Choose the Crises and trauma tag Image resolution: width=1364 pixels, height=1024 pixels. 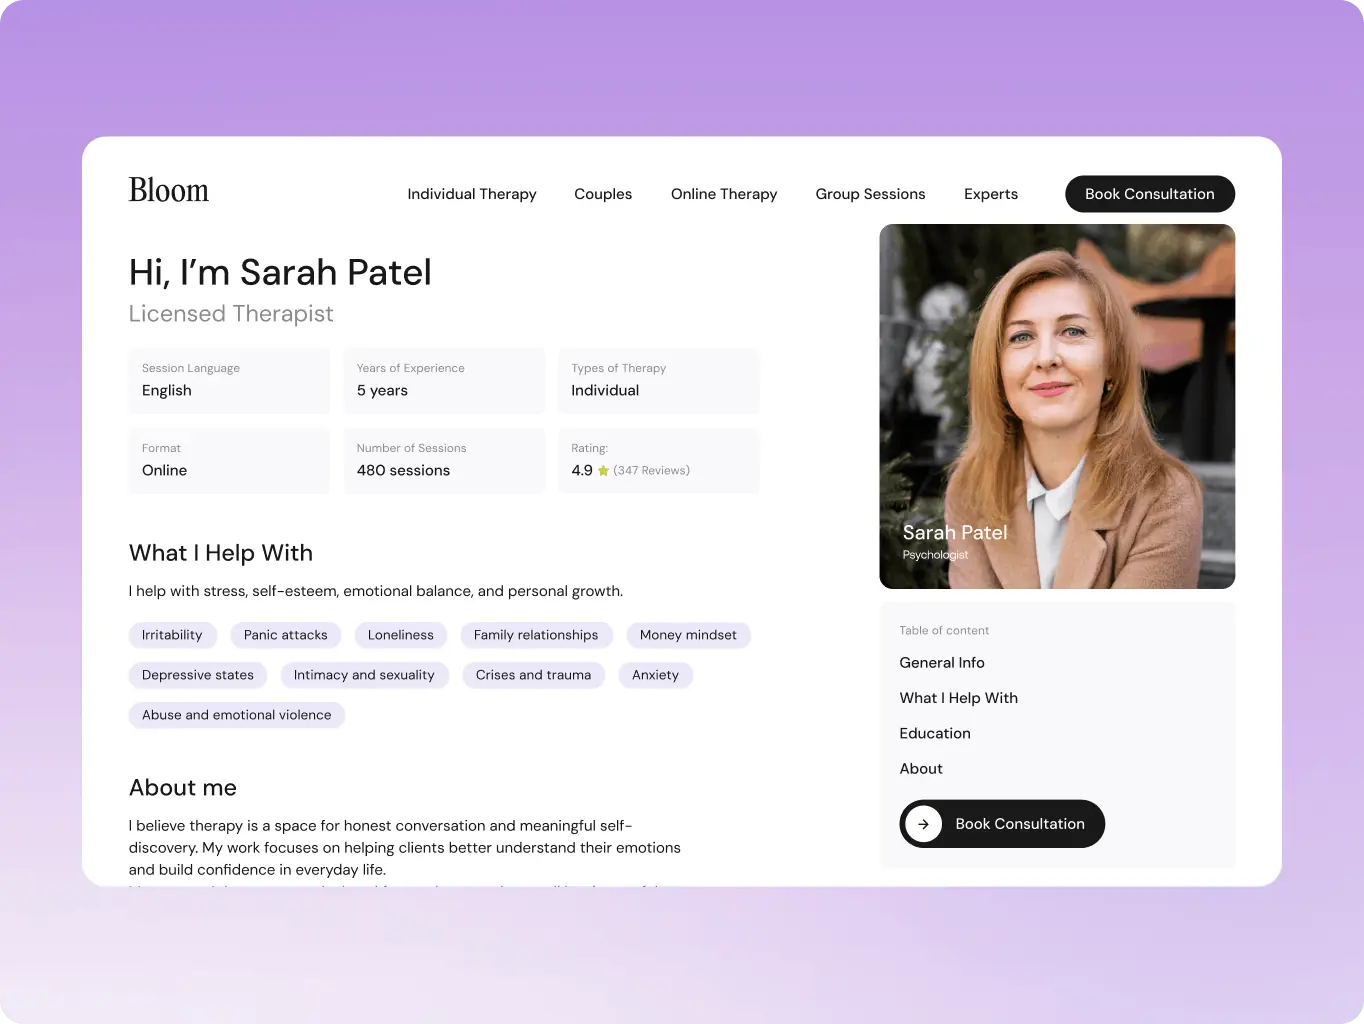pyautogui.click(x=533, y=675)
